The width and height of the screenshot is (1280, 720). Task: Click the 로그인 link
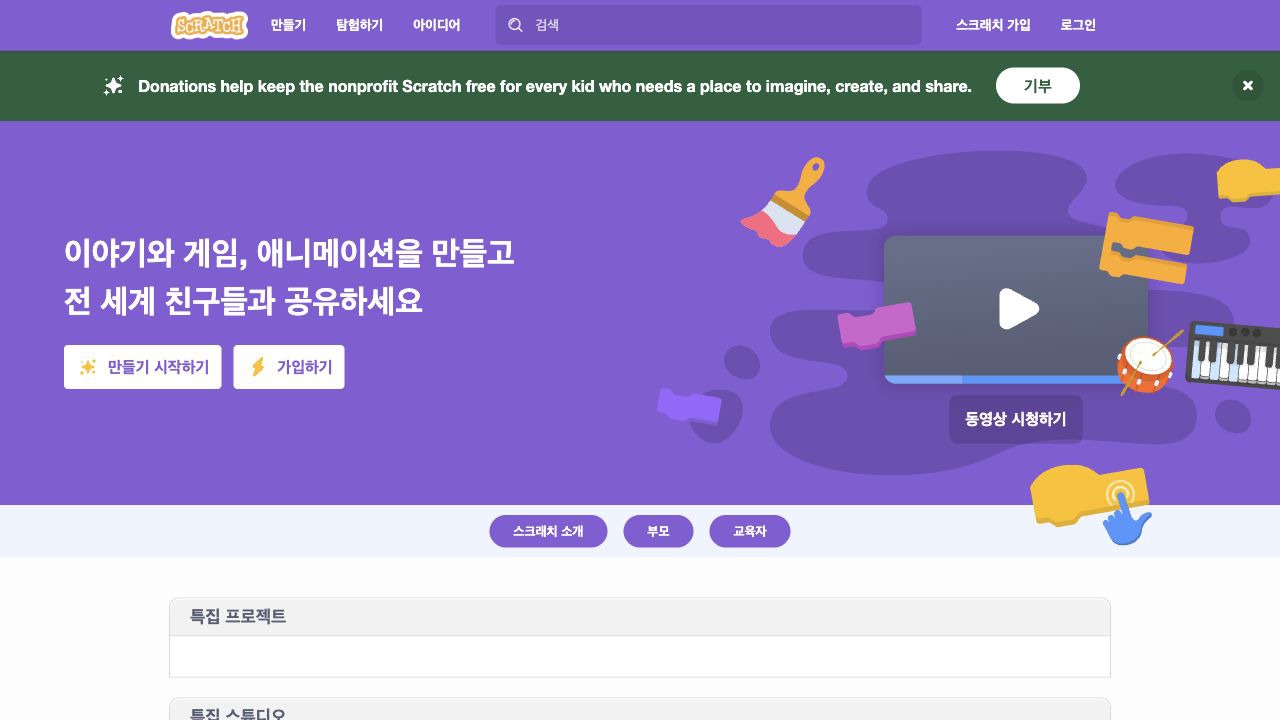tap(1078, 25)
